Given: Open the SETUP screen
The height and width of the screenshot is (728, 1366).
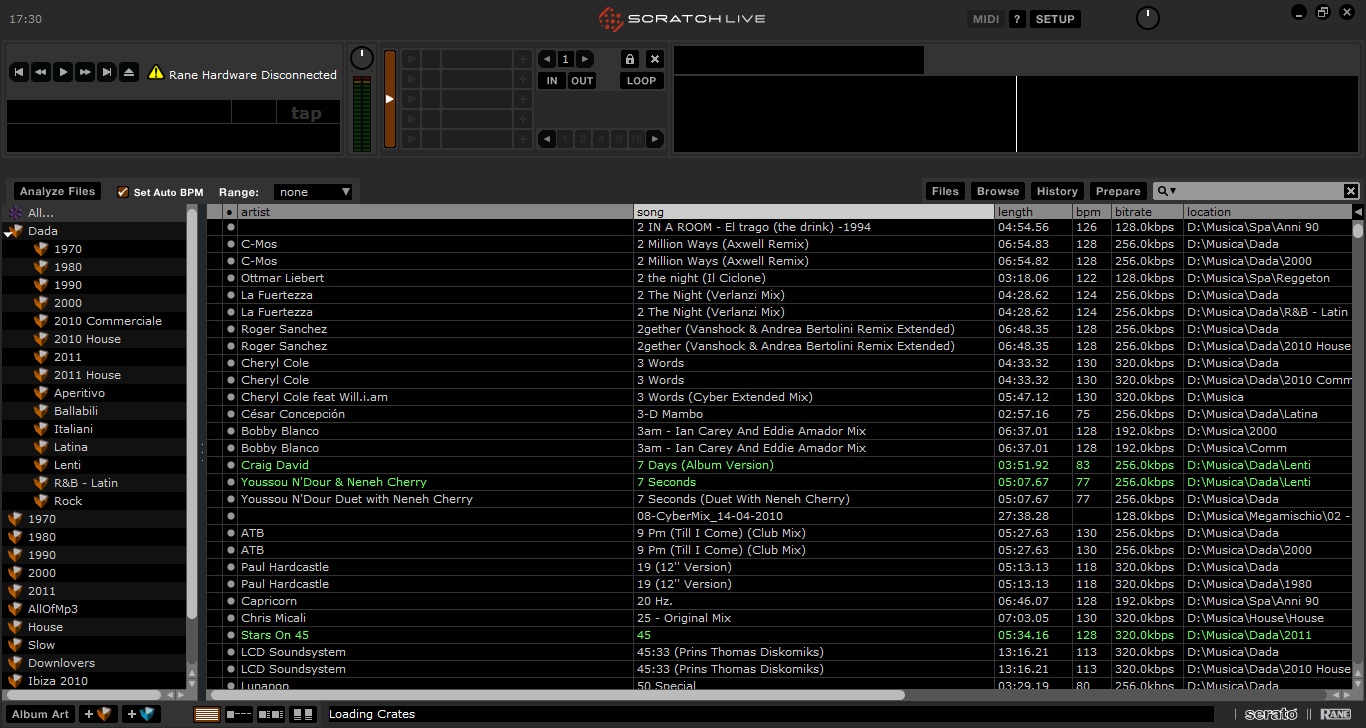Looking at the screenshot, I should coord(1055,19).
